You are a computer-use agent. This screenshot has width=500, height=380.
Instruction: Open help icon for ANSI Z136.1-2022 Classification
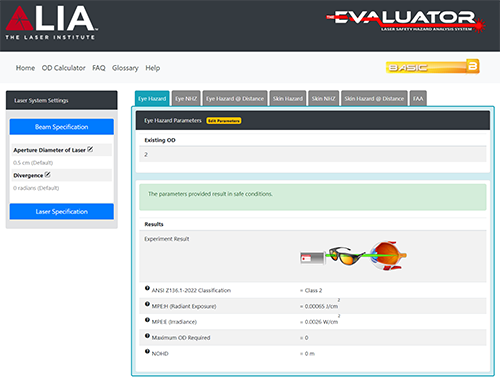[x=147, y=288]
